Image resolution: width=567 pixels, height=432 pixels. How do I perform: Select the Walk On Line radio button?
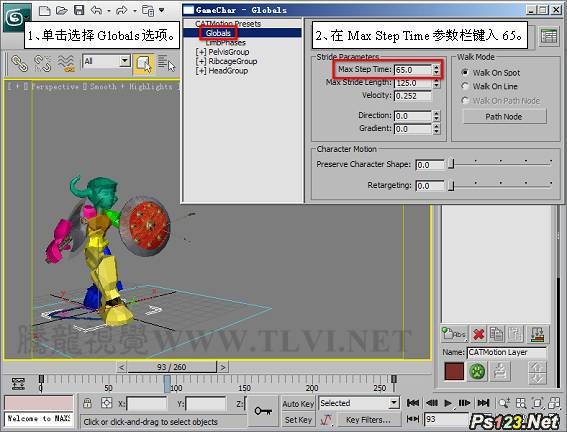[x=465, y=86]
